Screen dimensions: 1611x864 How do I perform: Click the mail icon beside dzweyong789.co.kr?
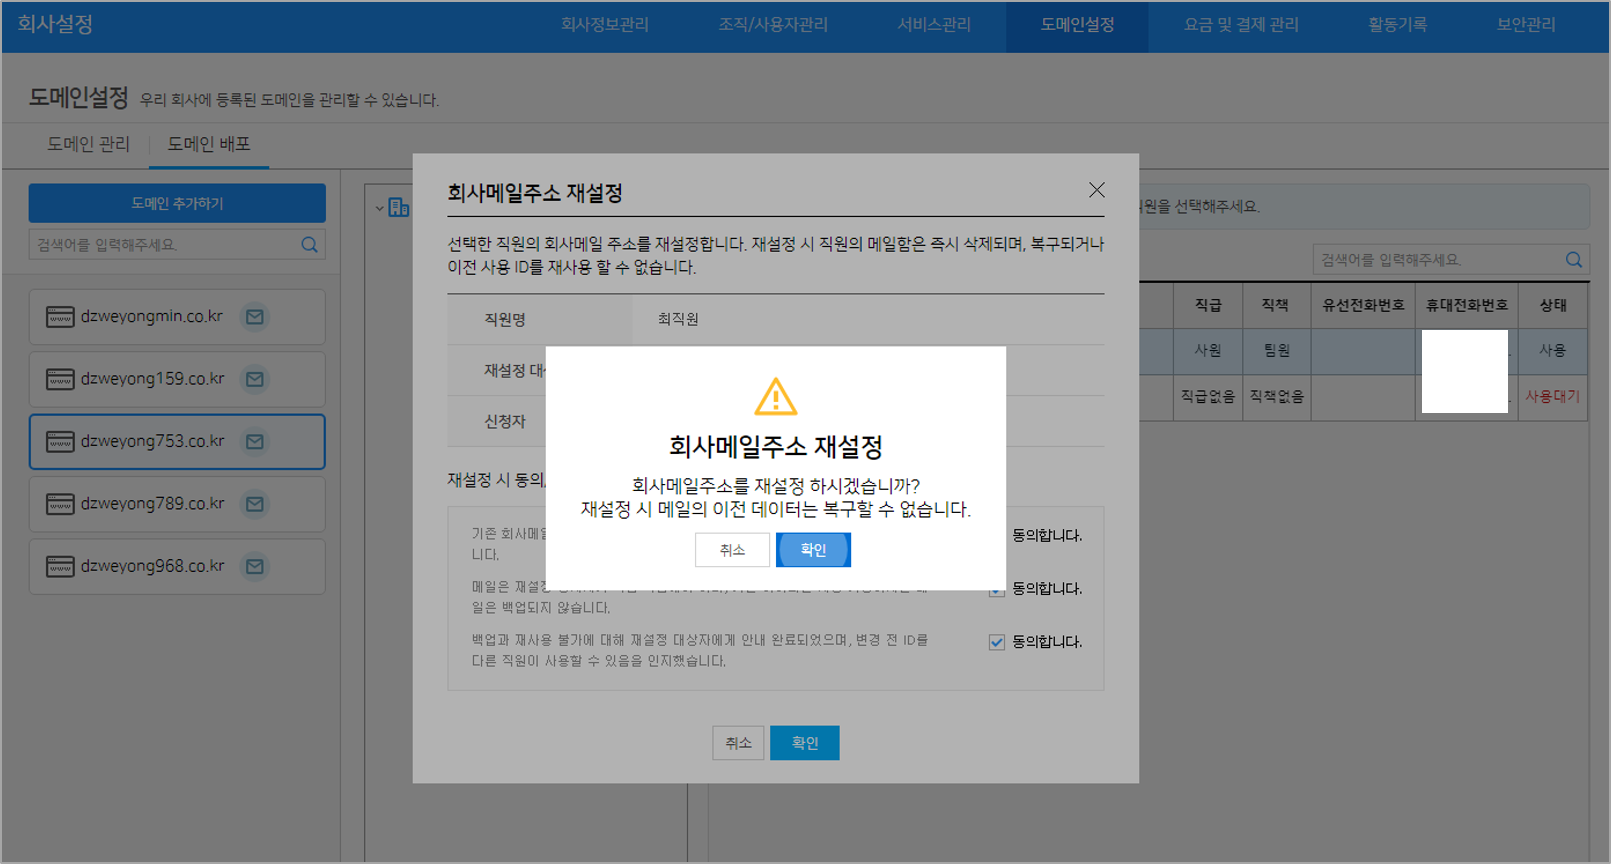[255, 504]
